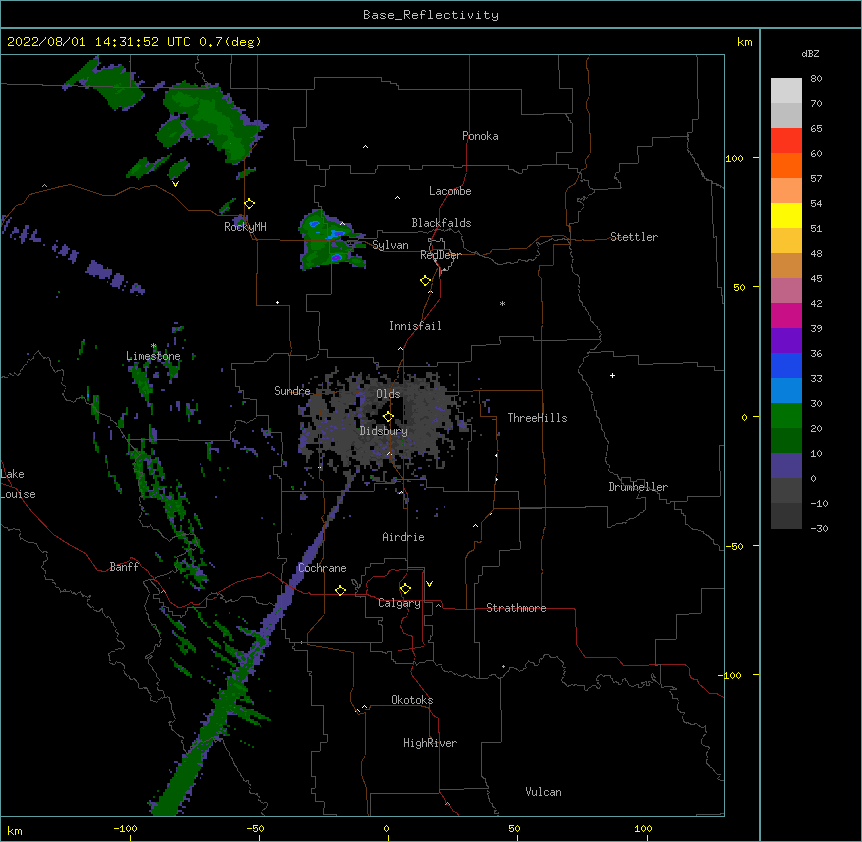Select the RockyMH label

coord(245,226)
